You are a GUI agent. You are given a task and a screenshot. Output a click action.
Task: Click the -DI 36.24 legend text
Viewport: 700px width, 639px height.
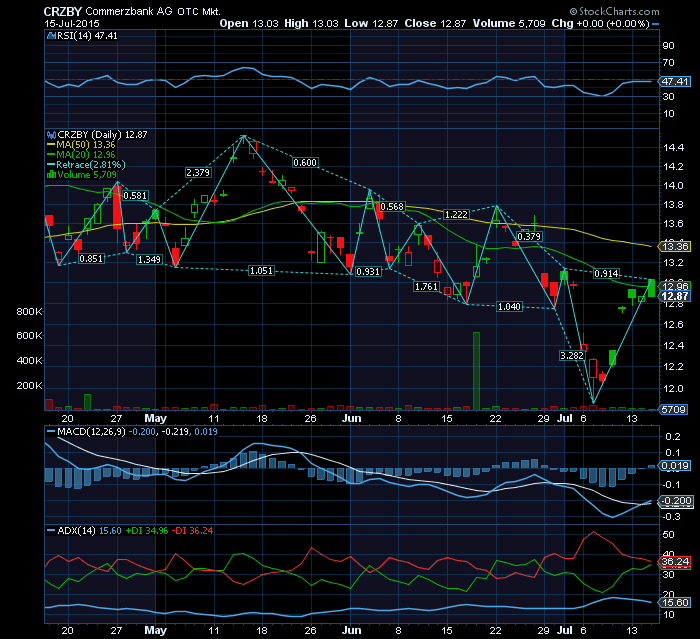(x=192, y=530)
